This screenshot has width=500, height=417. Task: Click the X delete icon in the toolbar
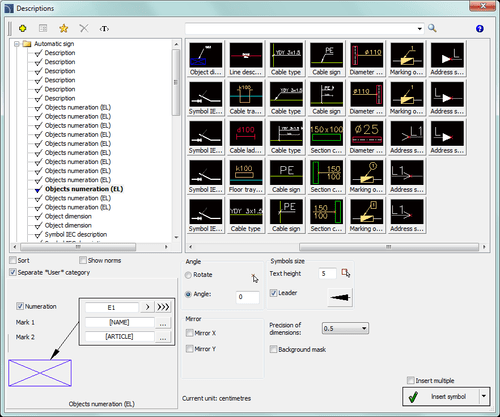click(84, 29)
